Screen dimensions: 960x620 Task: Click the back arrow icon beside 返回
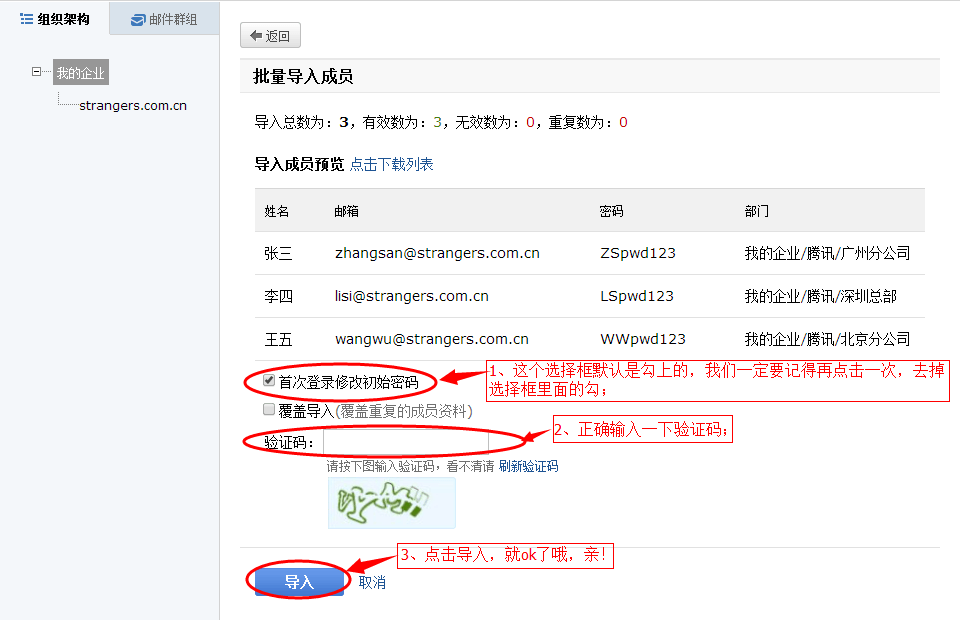pyautogui.click(x=256, y=36)
